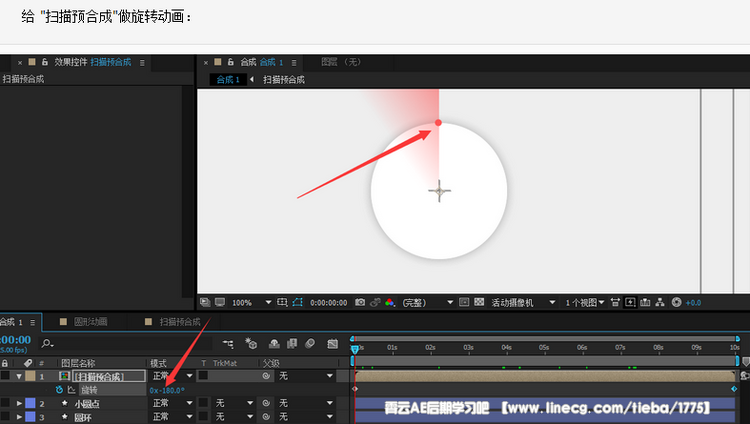Toggle lock icon on the 效果控件 panel tab
Screen dimensions: 750x424
point(44,62)
